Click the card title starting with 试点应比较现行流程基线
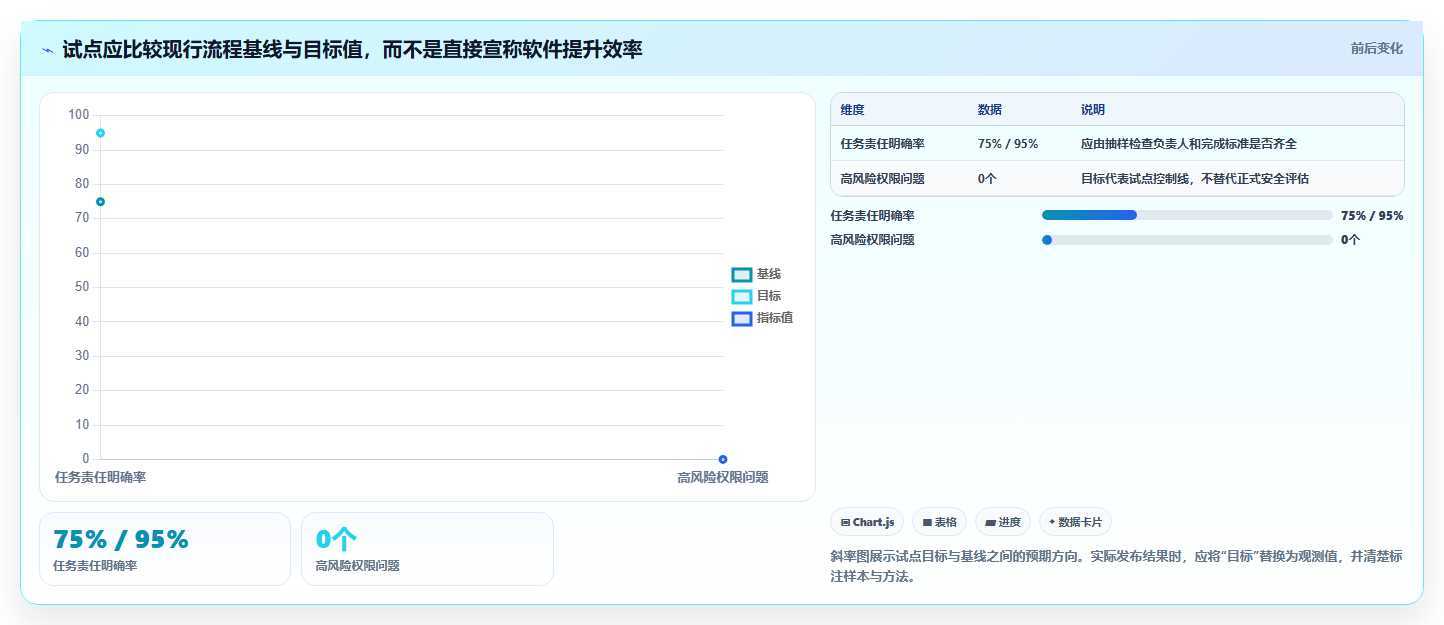The width and height of the screenshot is (1444, 625). point(352,49)
